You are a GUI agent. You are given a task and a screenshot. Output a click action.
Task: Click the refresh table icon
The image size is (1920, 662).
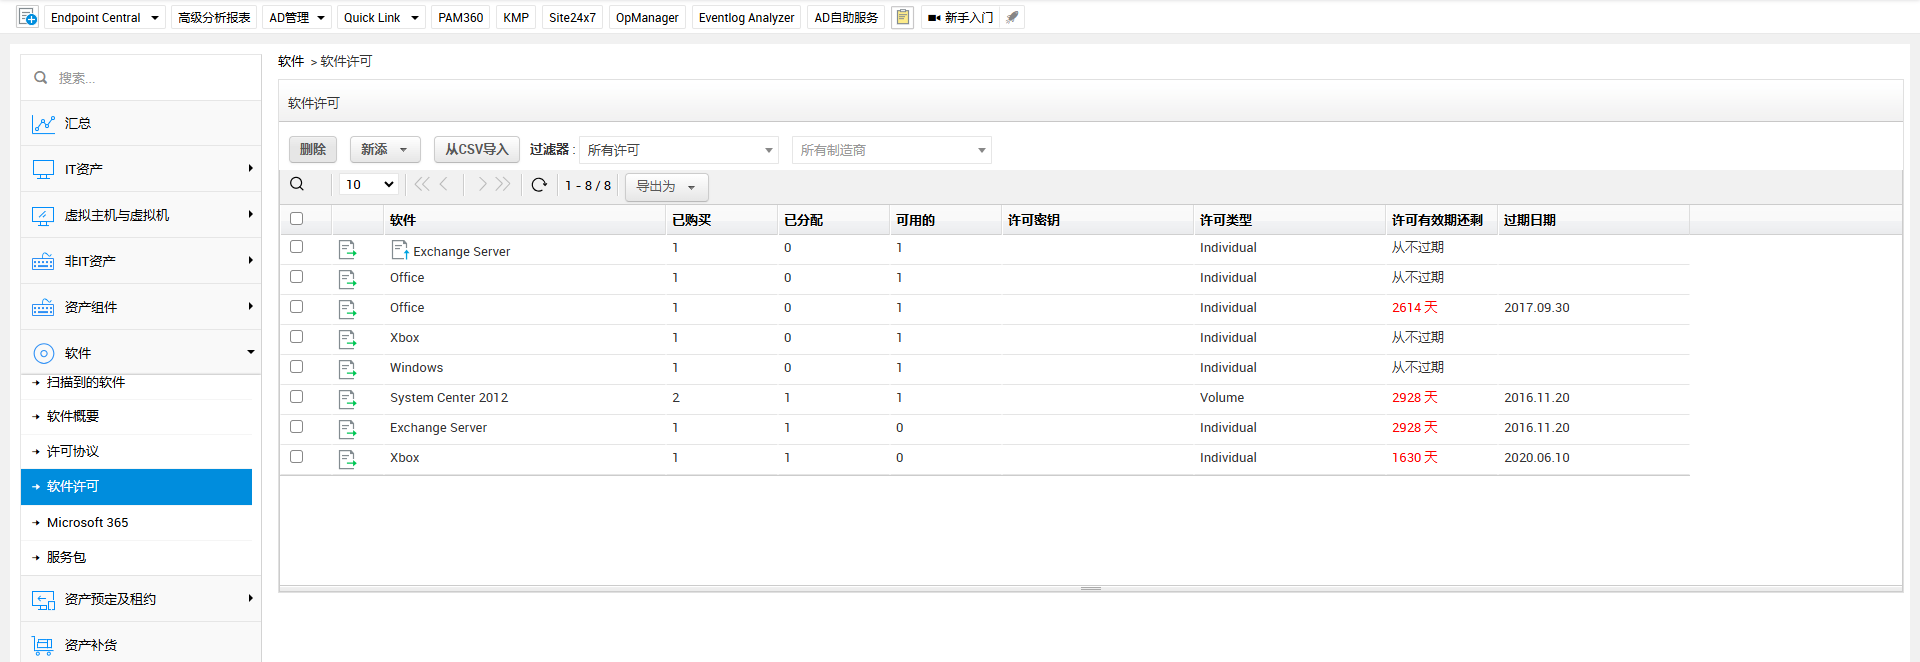pos(539,185)
